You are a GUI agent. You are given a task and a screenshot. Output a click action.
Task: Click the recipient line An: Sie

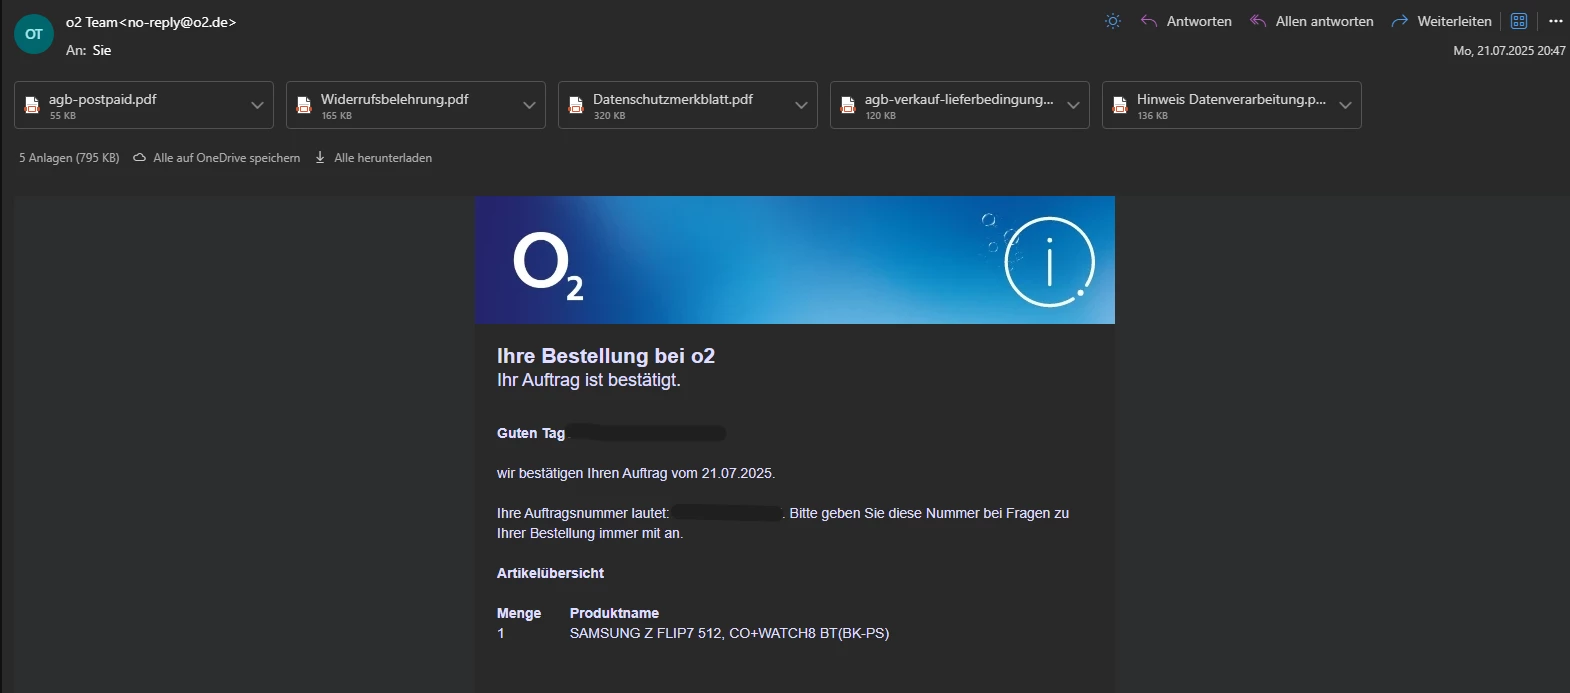point(89,50)
